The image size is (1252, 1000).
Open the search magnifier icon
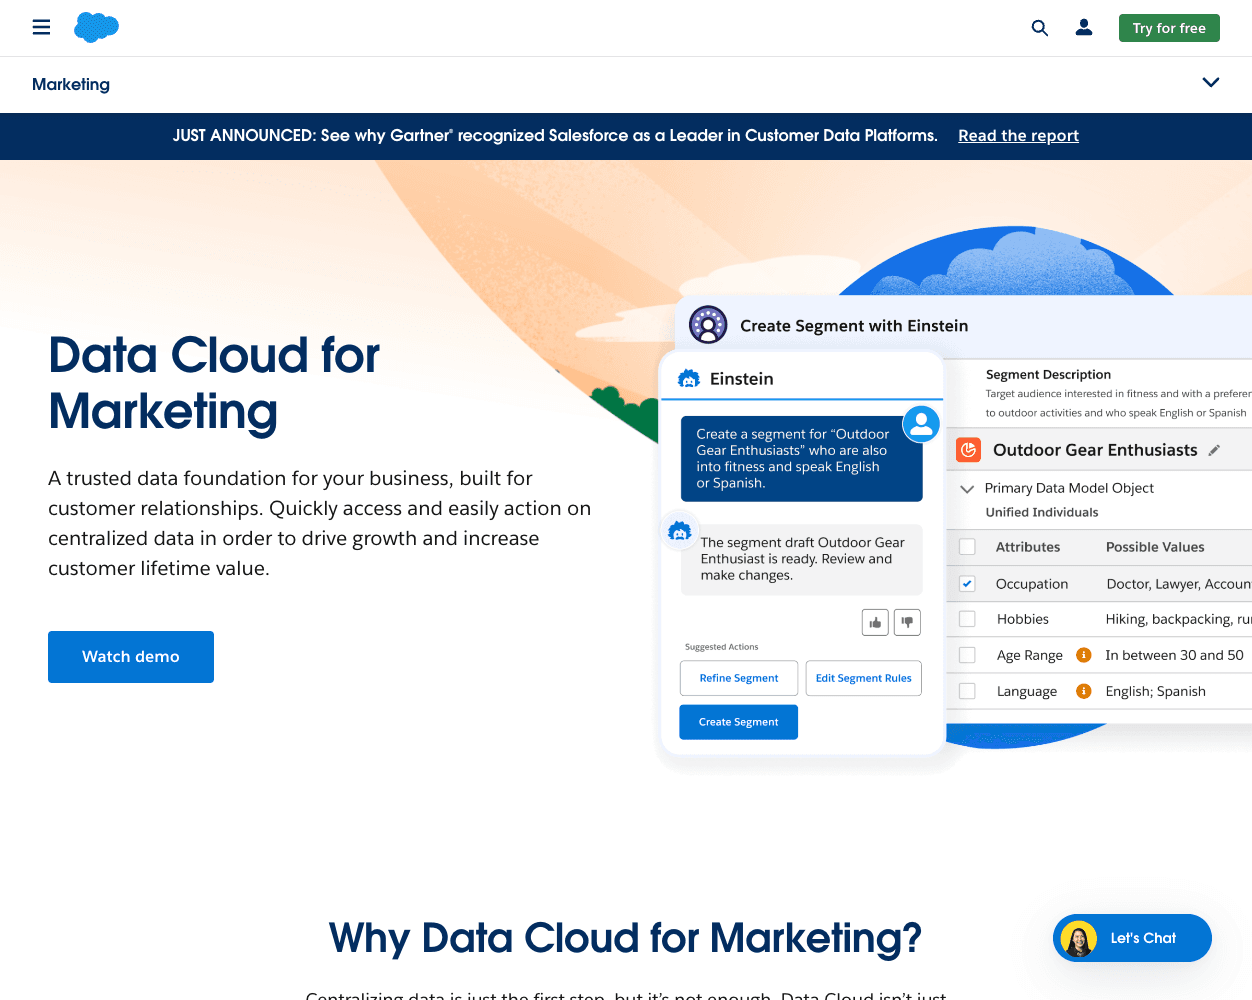point(1040,28)
